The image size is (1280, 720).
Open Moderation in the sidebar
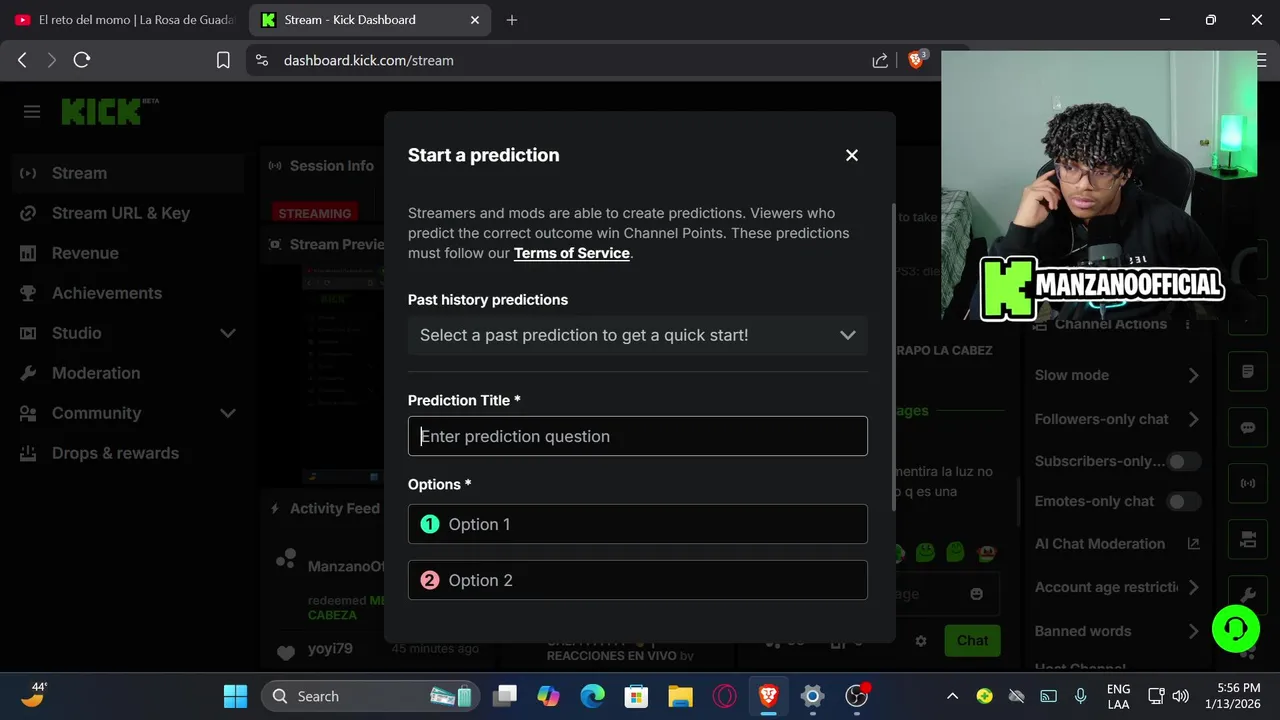tap(128, 373)
